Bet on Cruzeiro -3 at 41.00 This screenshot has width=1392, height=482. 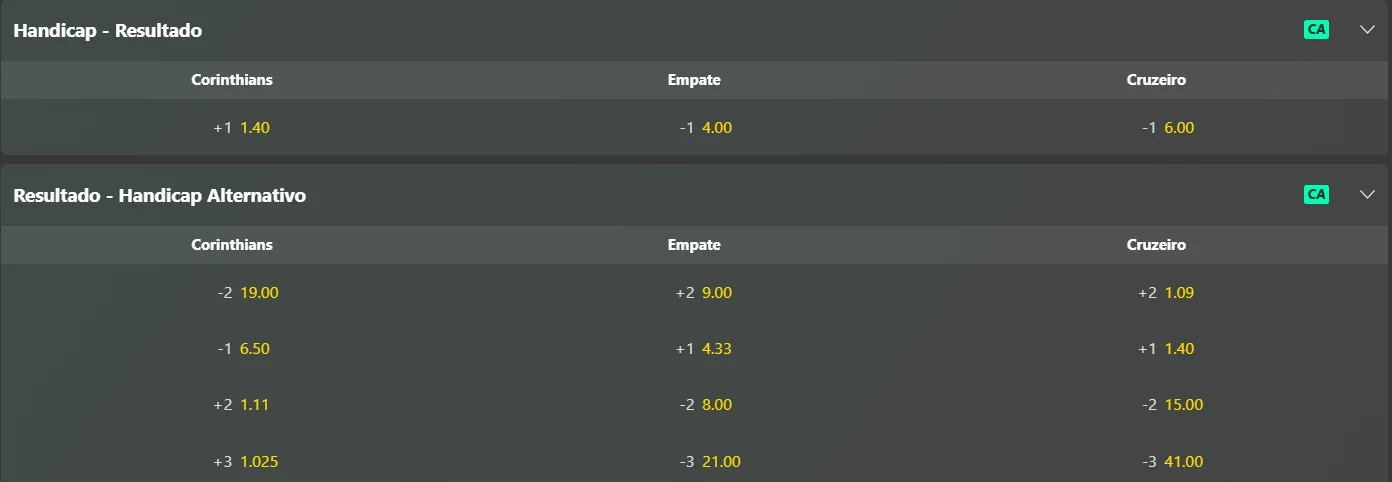(x=1172, y=462)
